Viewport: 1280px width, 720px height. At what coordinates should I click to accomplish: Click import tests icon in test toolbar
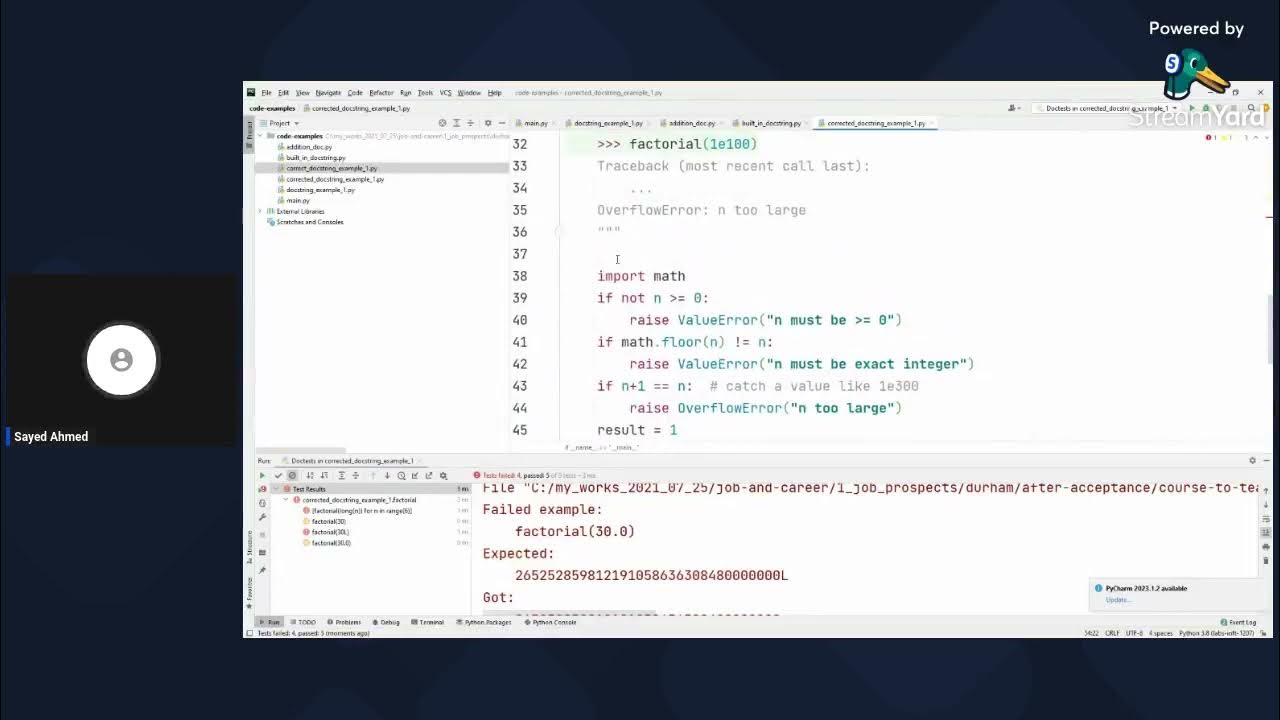(x=415, y=476)
